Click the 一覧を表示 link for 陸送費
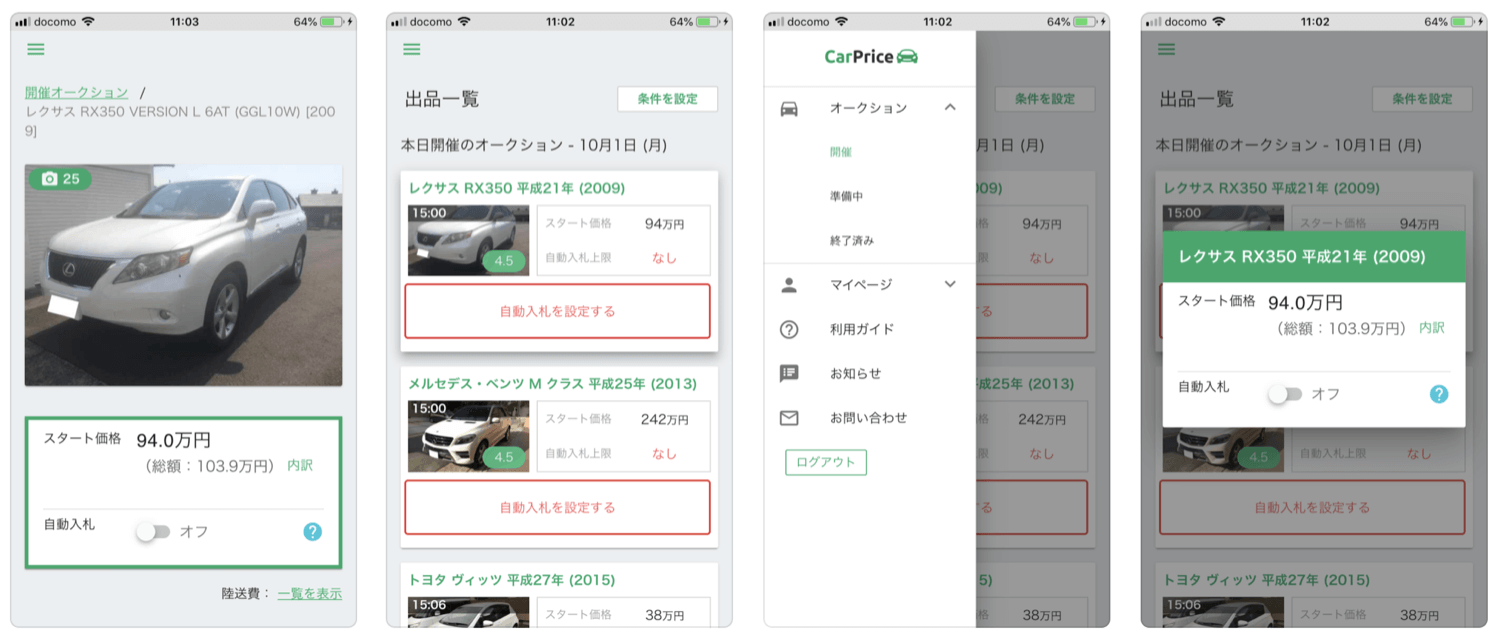 click(x=309, y=593)
